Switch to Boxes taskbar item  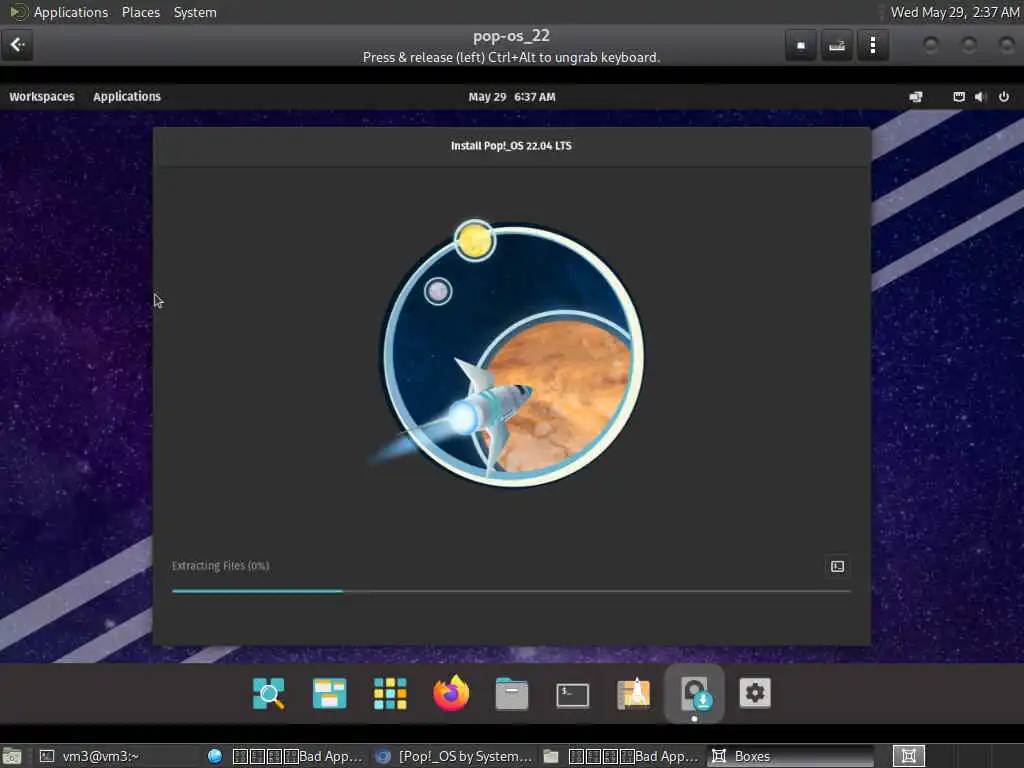tap(790, 756)
